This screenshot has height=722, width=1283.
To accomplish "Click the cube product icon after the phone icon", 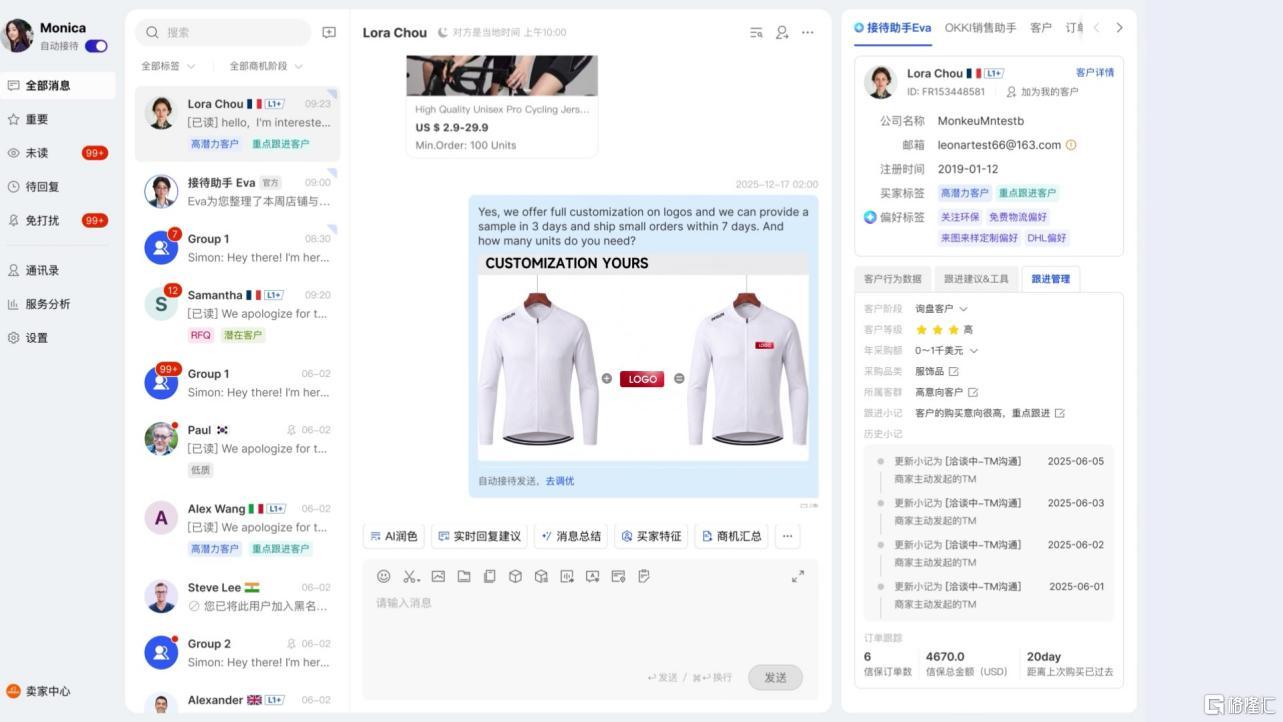I will 515,576.
